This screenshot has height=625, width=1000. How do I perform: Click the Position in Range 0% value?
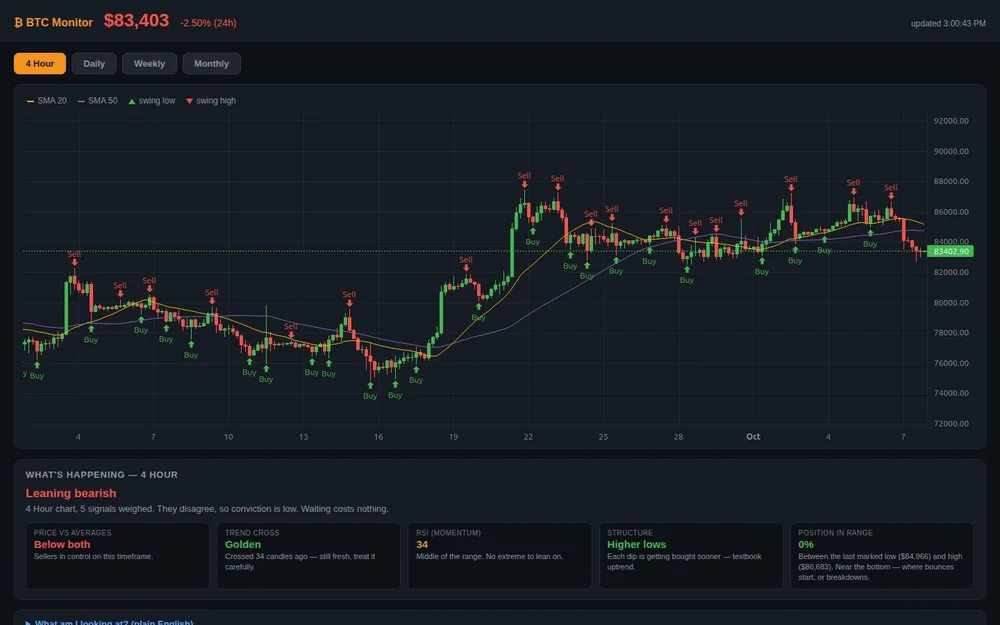805,545
